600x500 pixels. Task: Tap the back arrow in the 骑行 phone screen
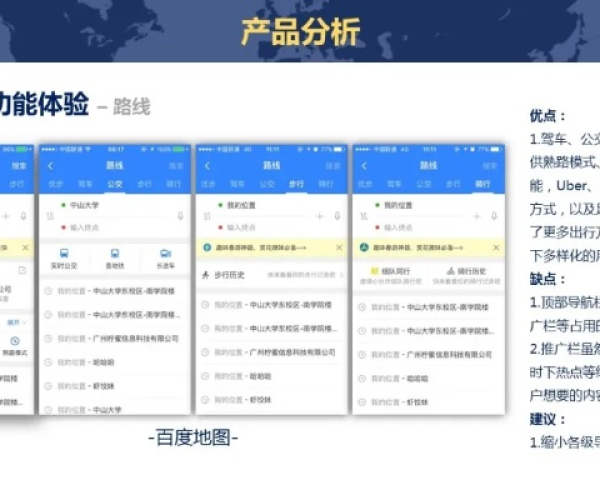pyautogui.click(x=364, y=166)
